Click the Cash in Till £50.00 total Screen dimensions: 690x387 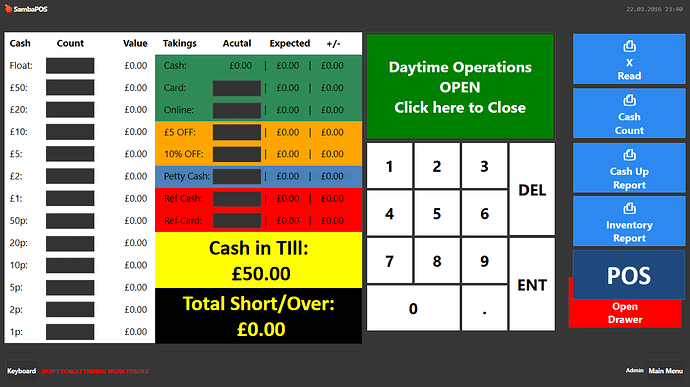click(x=259, y=260)
